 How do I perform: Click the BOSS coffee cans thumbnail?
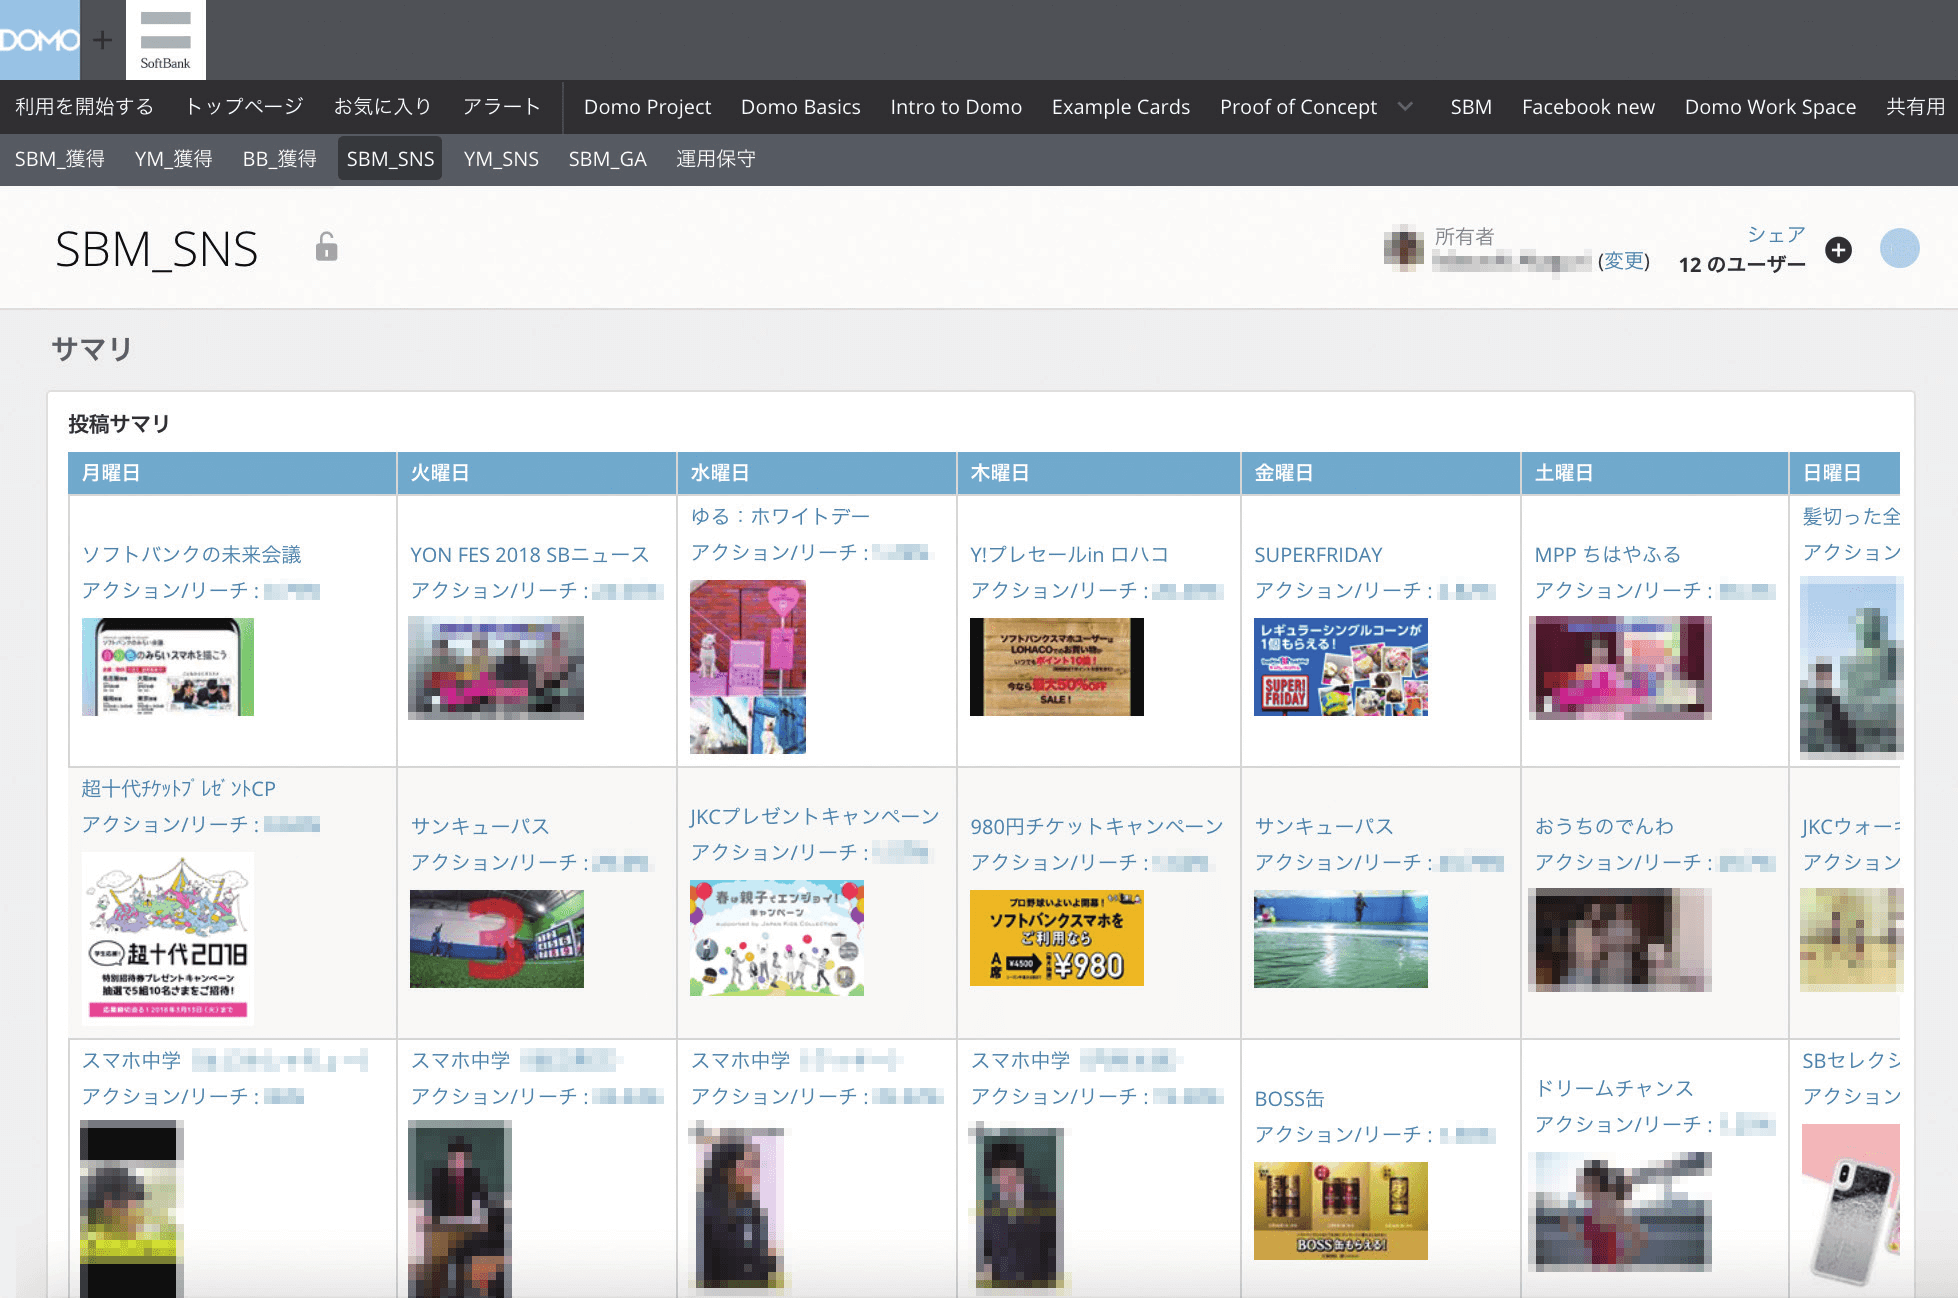point(1341,1211)
